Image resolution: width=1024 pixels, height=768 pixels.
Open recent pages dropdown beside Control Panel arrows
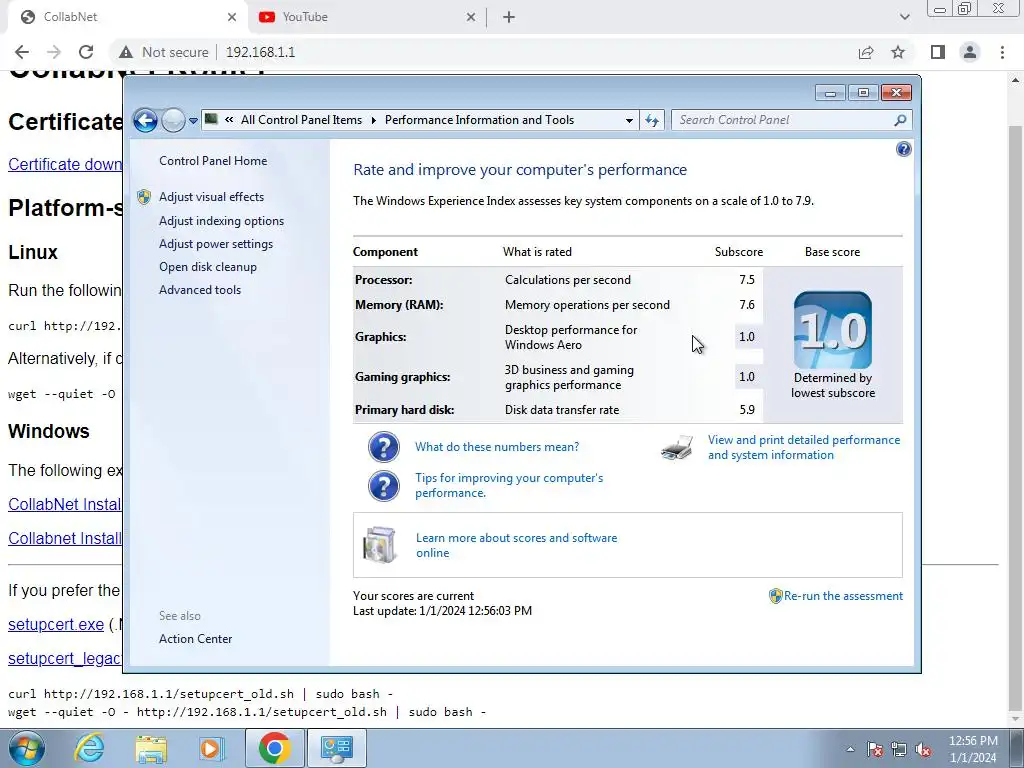tap(193, 121)
